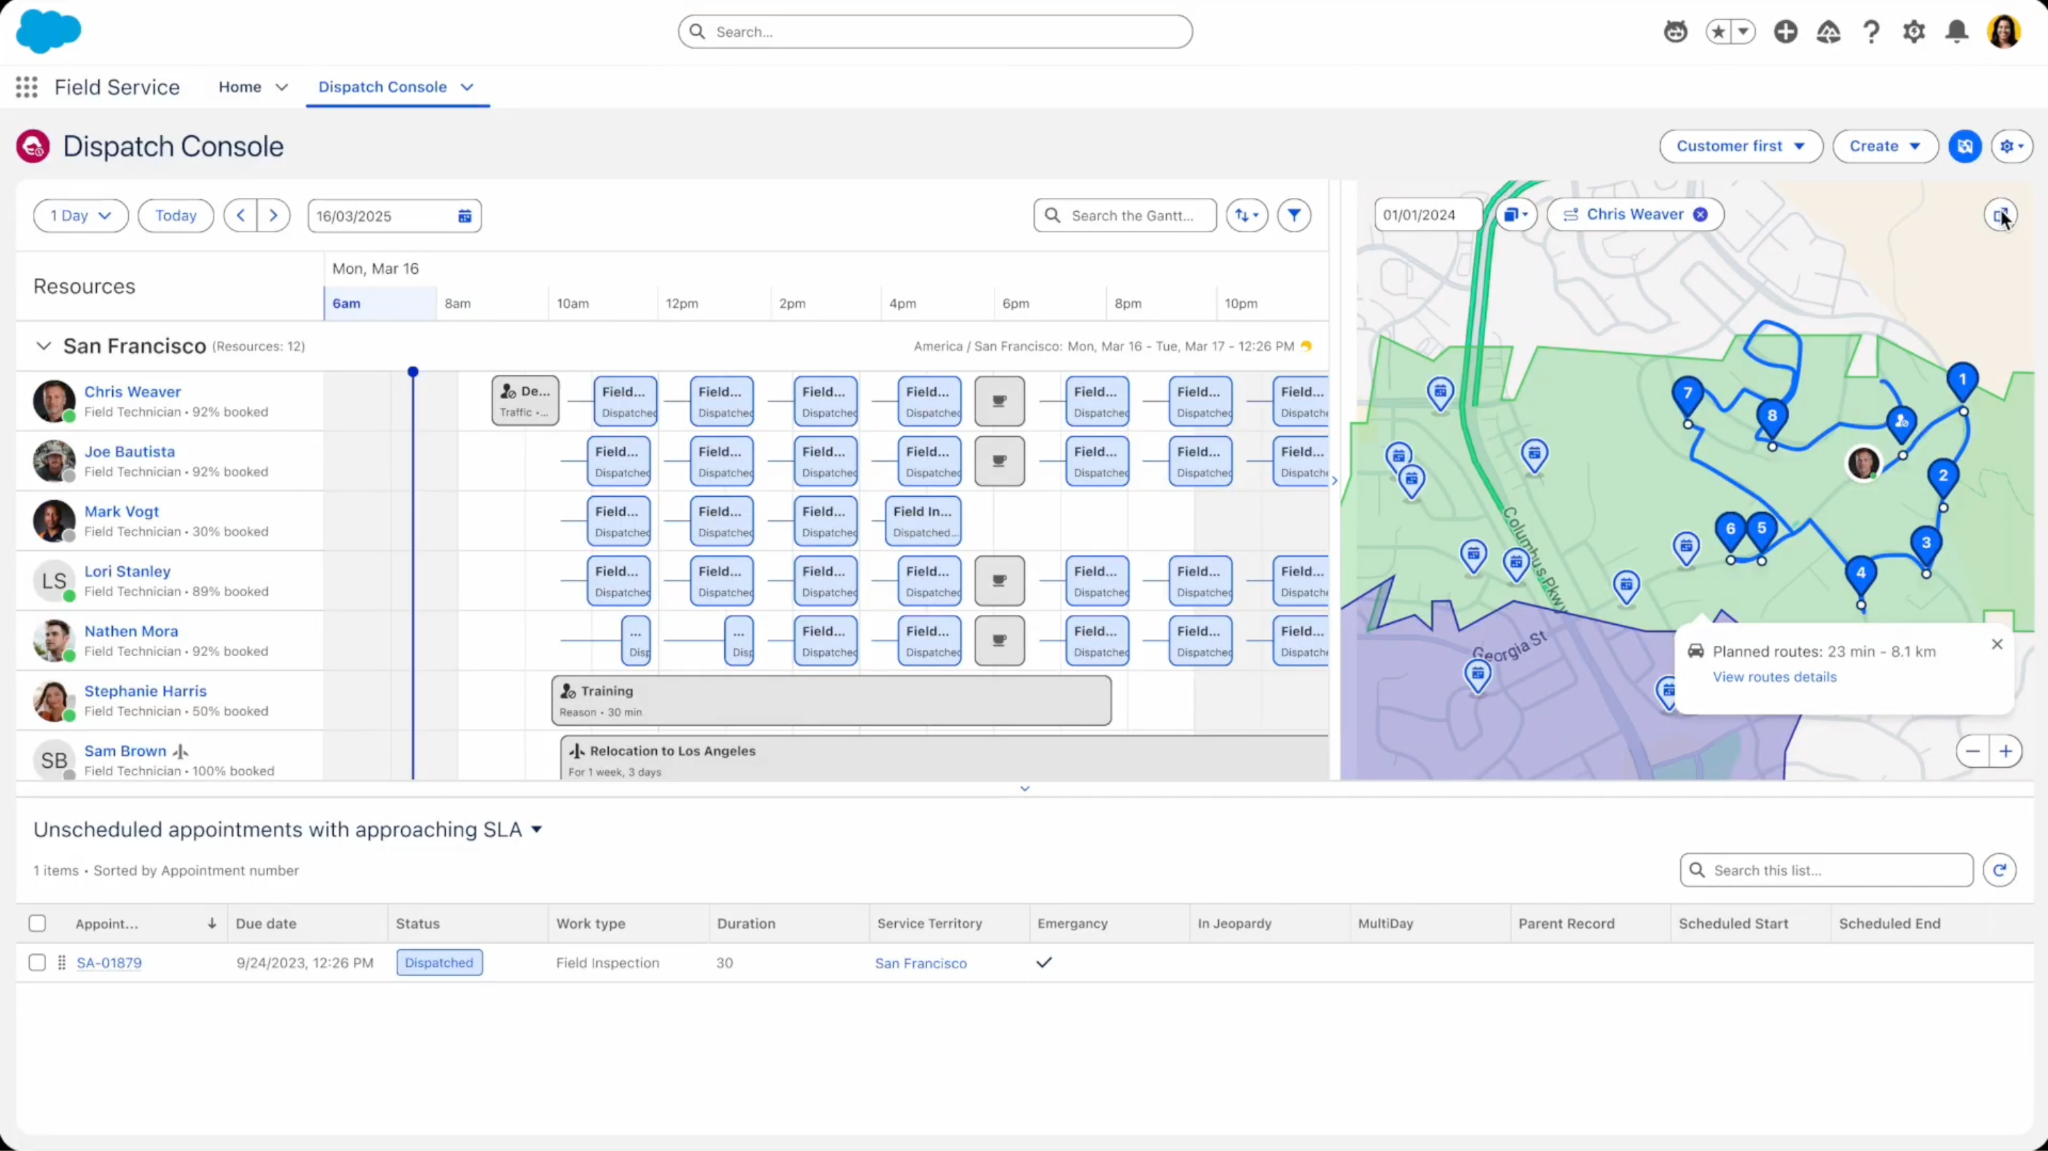Open View routes details link
The height and width of the screenshot is (1151, 2048).
point(1774,677)
